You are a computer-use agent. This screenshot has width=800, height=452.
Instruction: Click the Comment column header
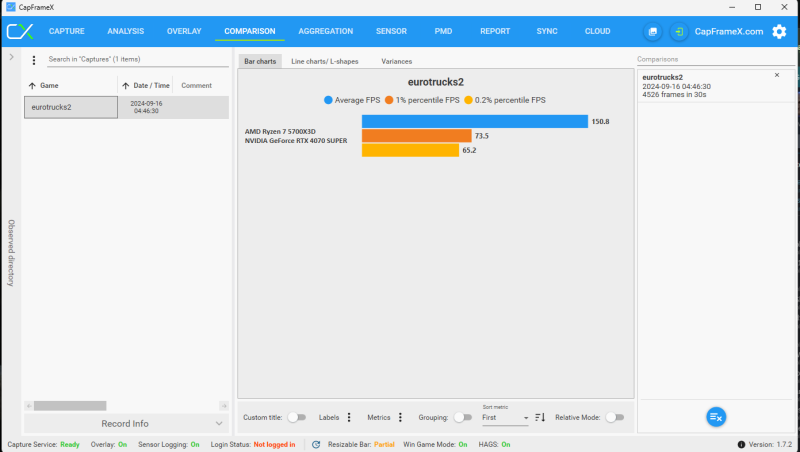click(x=196, y=86)
